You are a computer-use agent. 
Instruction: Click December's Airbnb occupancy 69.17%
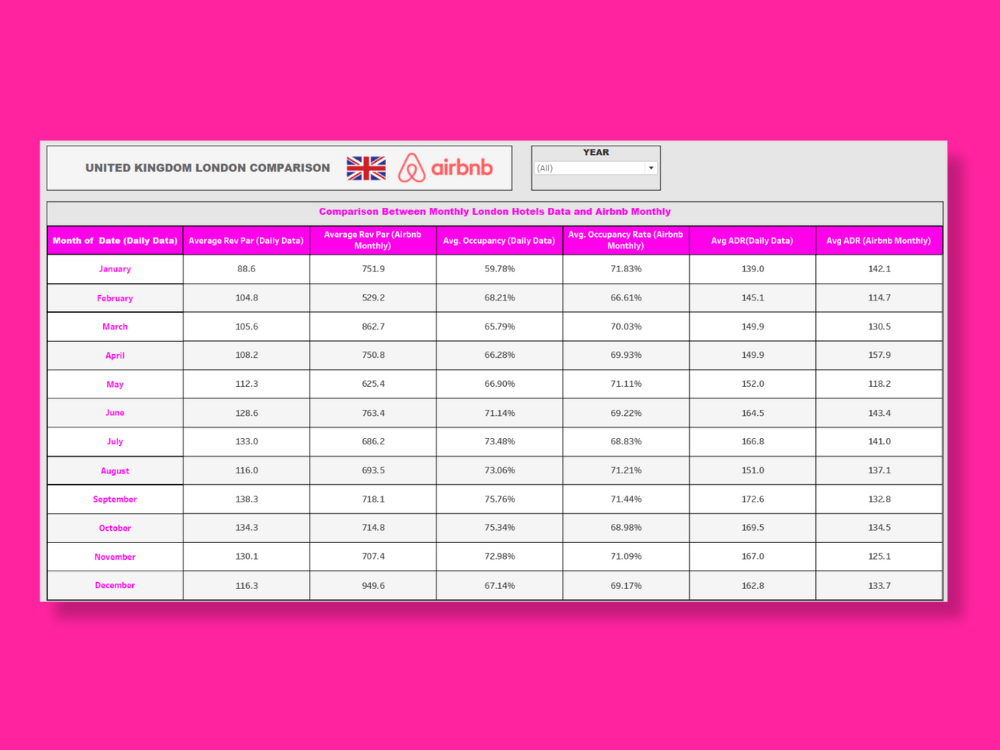[626, 585]
